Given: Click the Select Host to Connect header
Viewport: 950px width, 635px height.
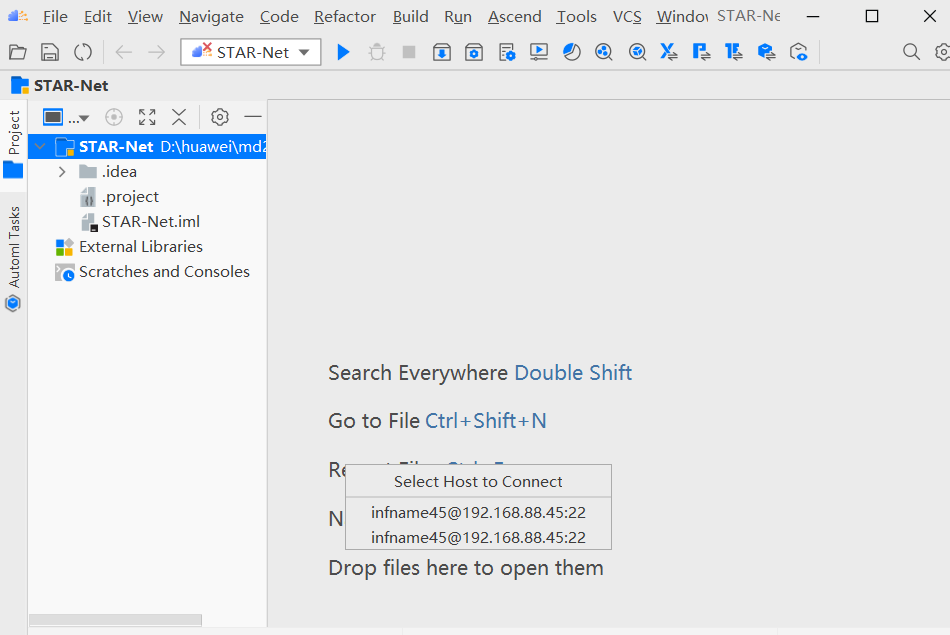Looking at the screenshot, I should 478,482.
